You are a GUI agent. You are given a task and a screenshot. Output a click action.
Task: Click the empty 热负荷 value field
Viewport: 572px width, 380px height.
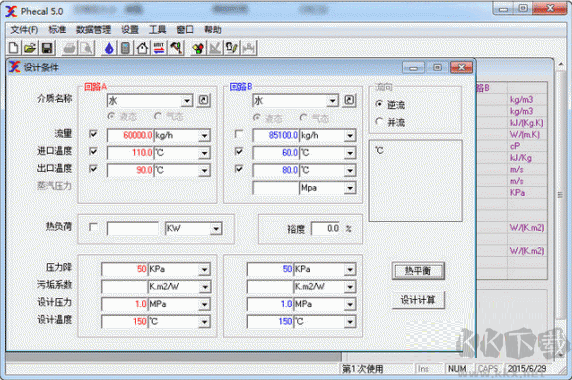pos(133,229)
